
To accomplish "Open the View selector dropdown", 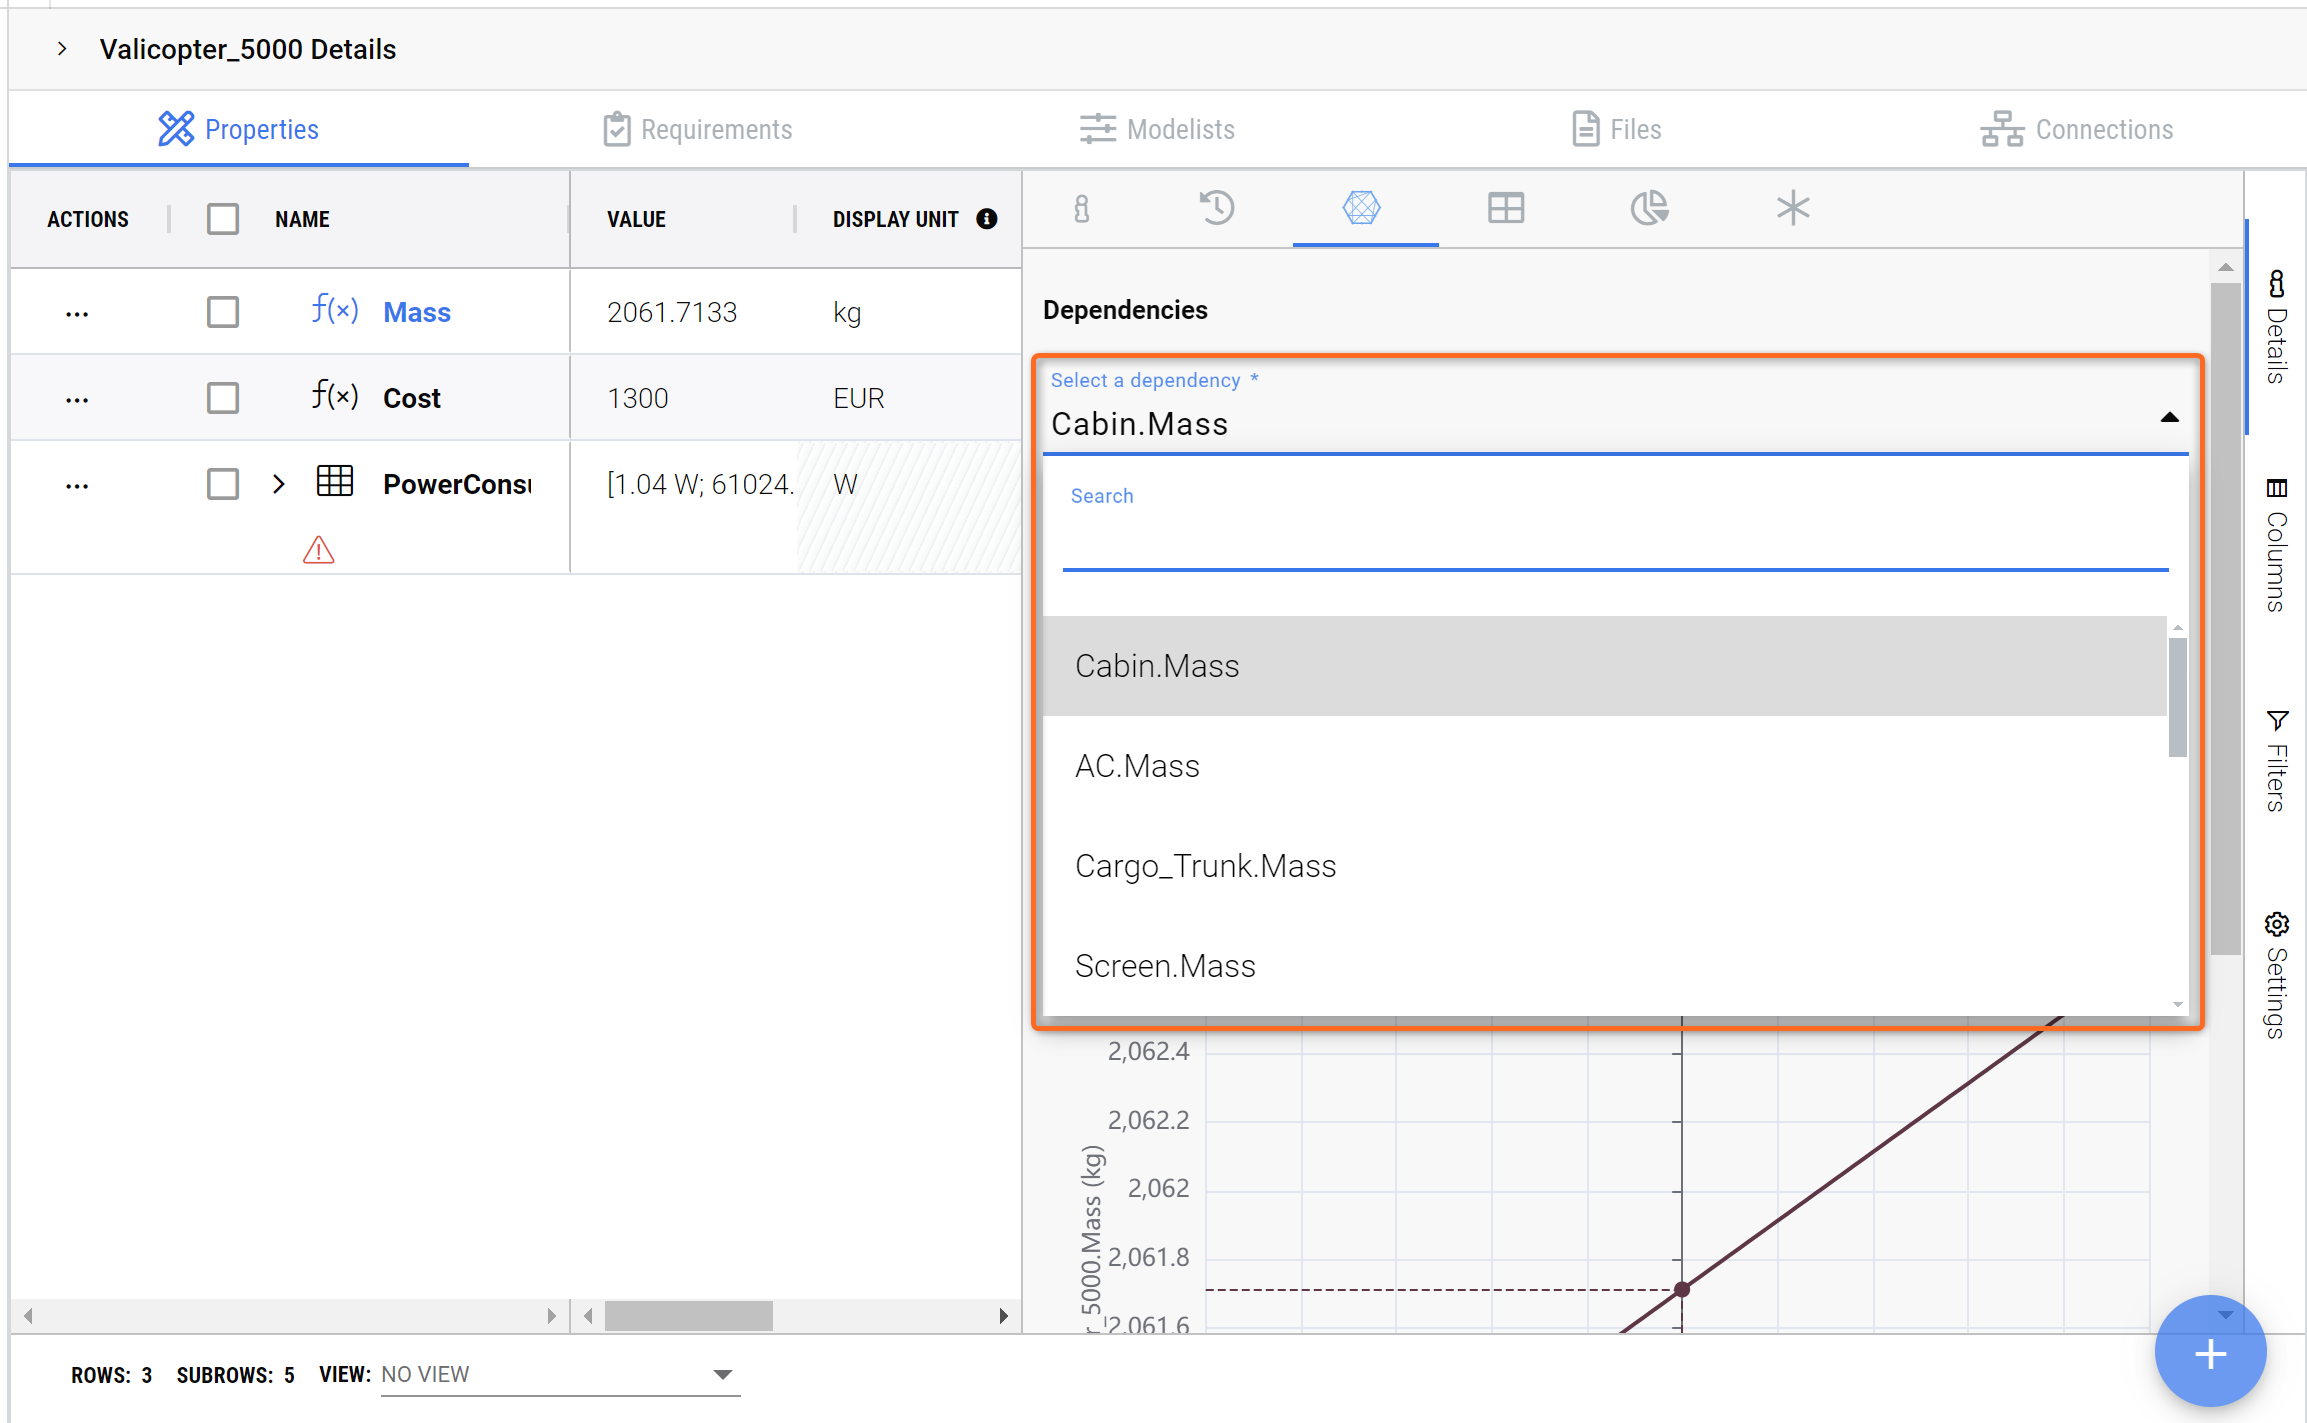I will coord(560,1374).
